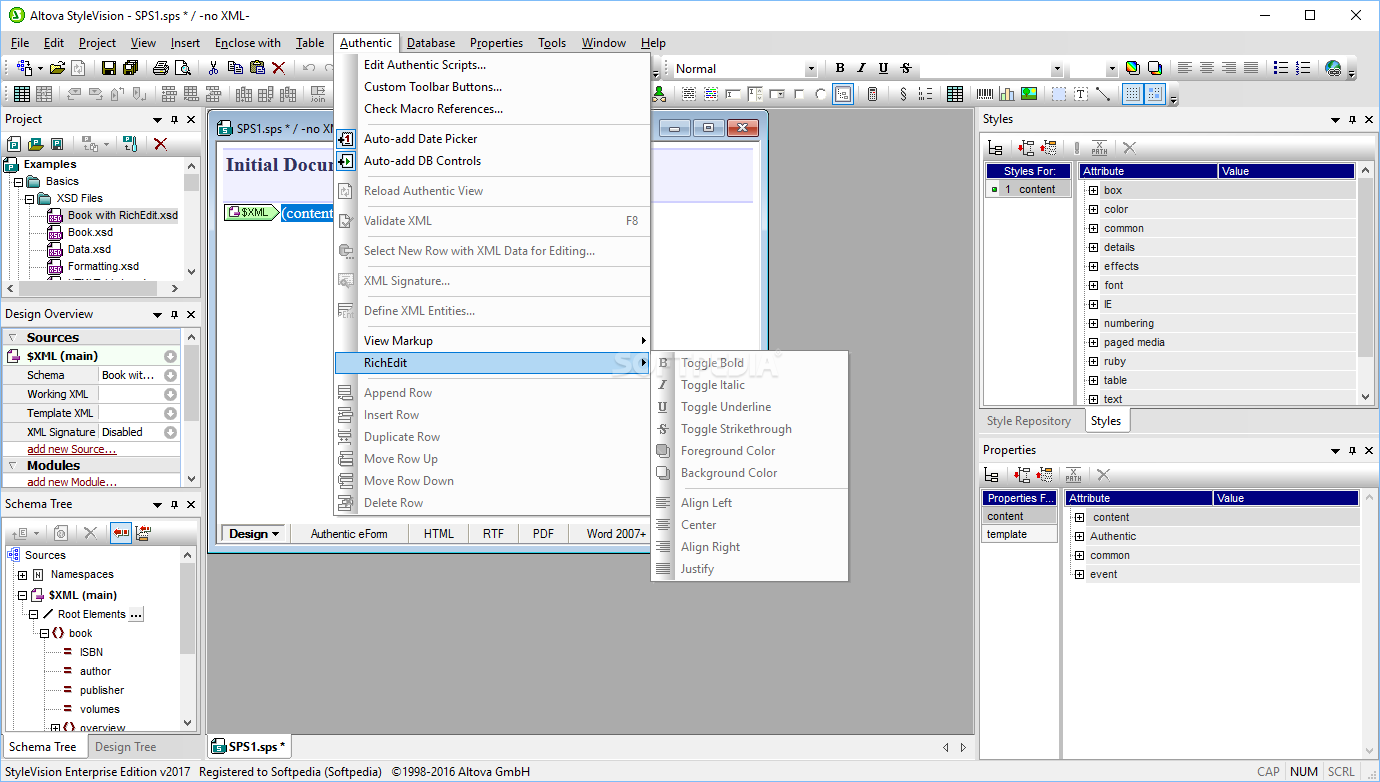Click the add new Module link
The image size is (1380, 782).
[72, 482]
